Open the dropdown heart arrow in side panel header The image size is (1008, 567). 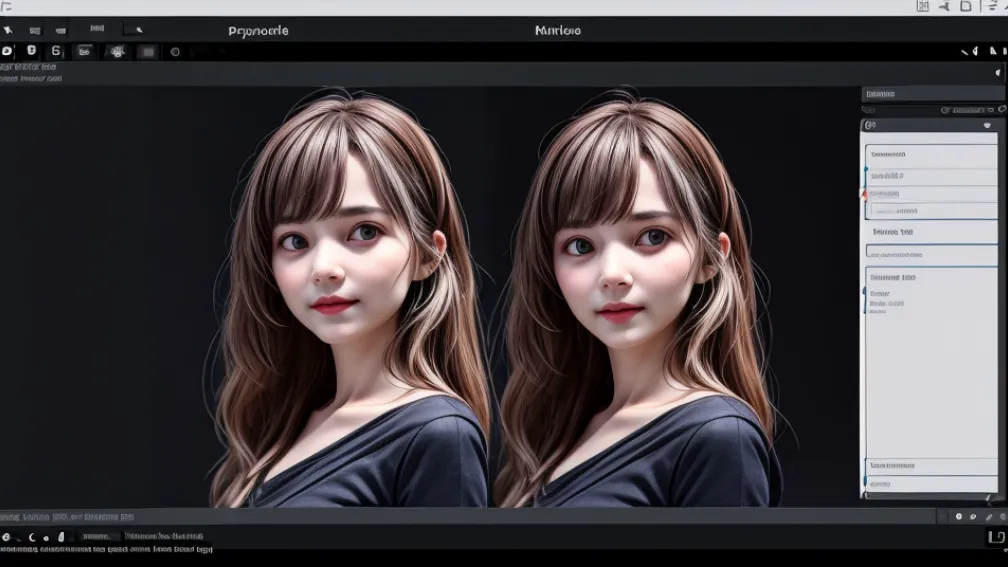[987, 125]
